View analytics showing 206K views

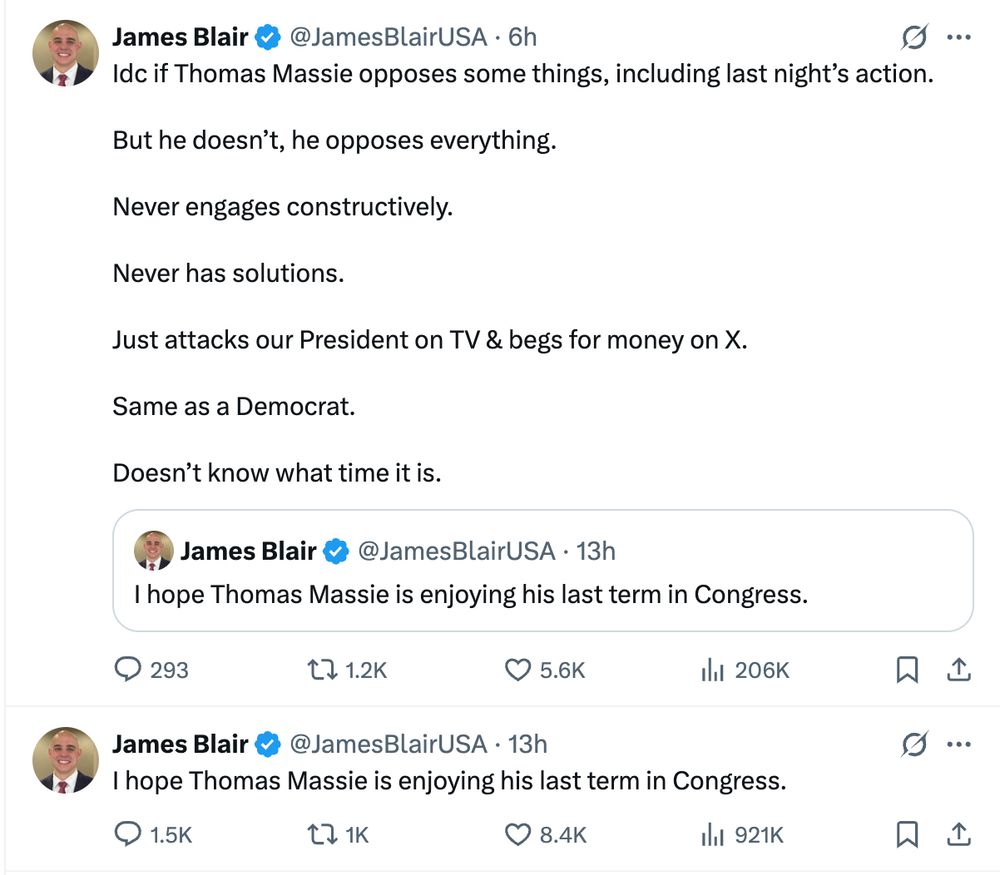pyautogui.click(x=712, y=671)
